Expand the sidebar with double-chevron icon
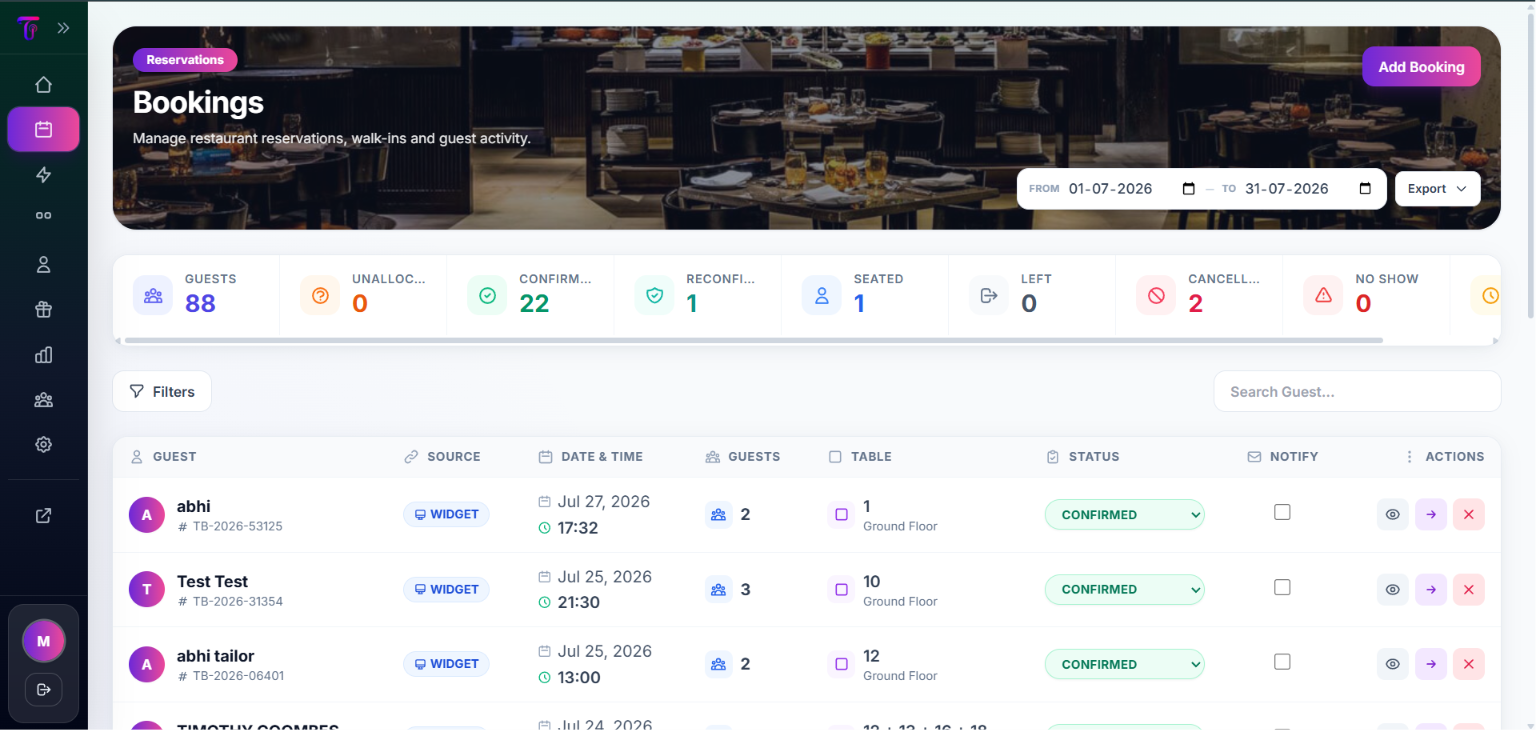The width and height of the screenshot is (1536, 730). tap(63, 28)
